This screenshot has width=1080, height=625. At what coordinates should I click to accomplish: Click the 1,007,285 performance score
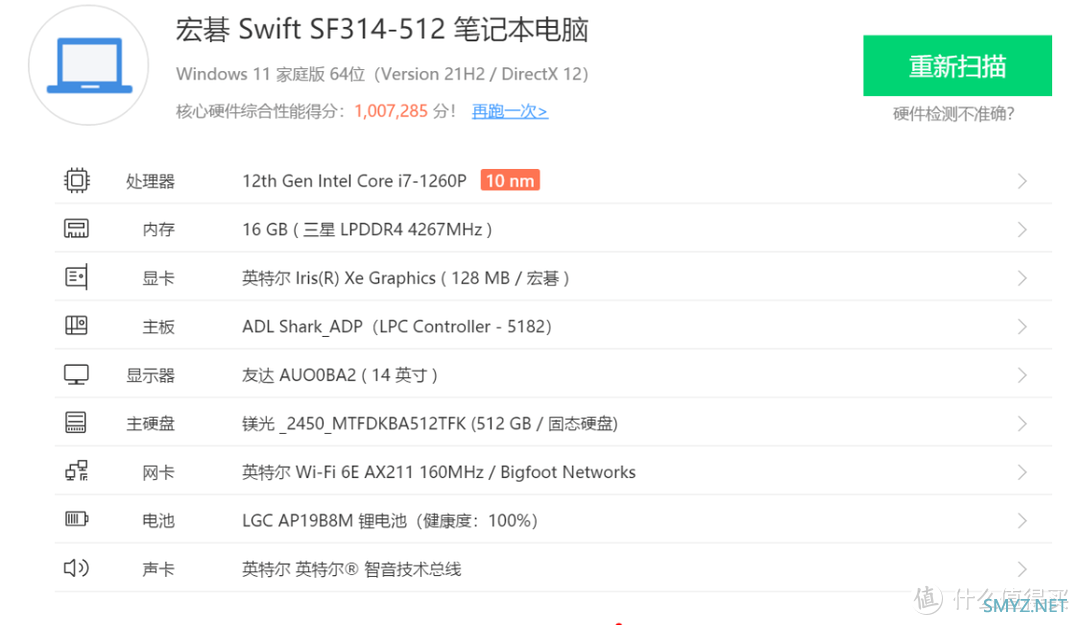[x=391, y=111]
